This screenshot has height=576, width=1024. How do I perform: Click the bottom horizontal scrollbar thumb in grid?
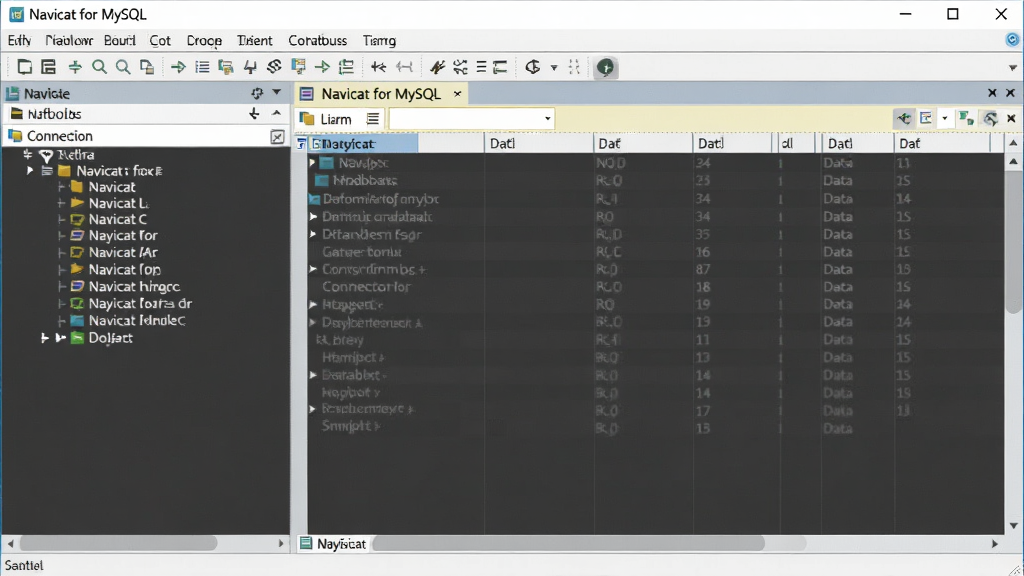[x=568, y=543]
